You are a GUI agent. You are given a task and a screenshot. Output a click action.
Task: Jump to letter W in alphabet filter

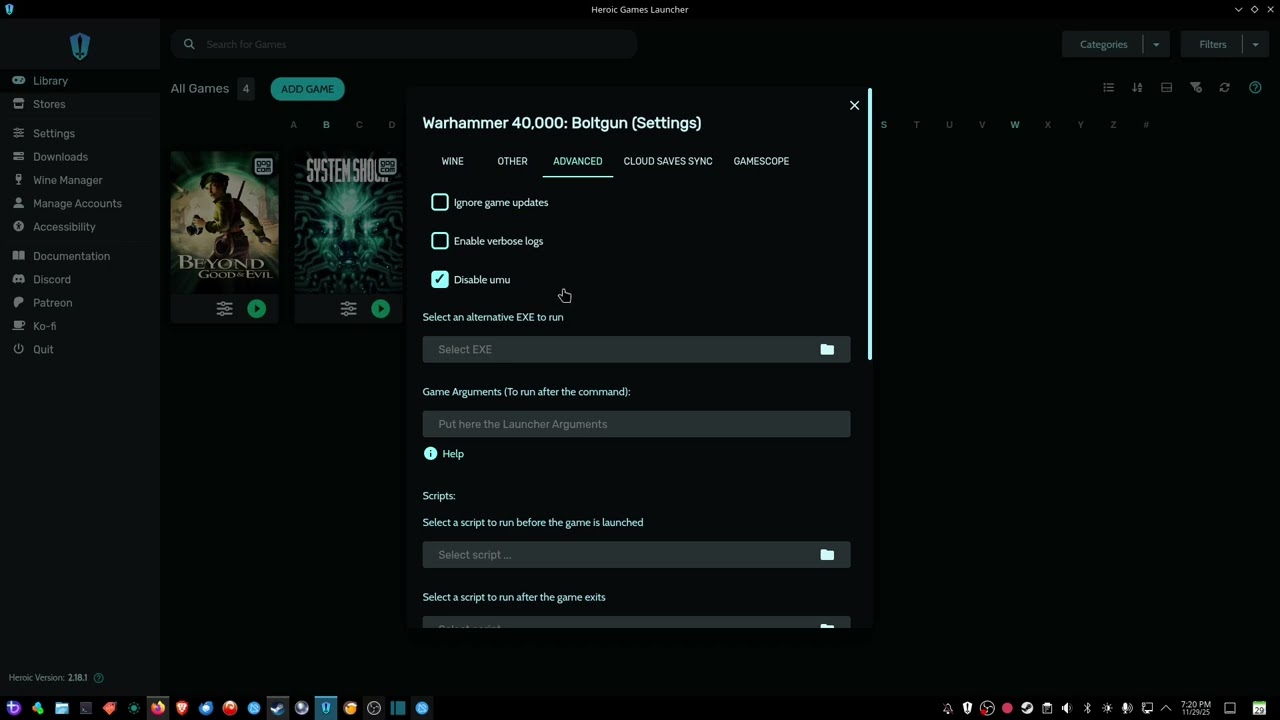pos(1015,125)
